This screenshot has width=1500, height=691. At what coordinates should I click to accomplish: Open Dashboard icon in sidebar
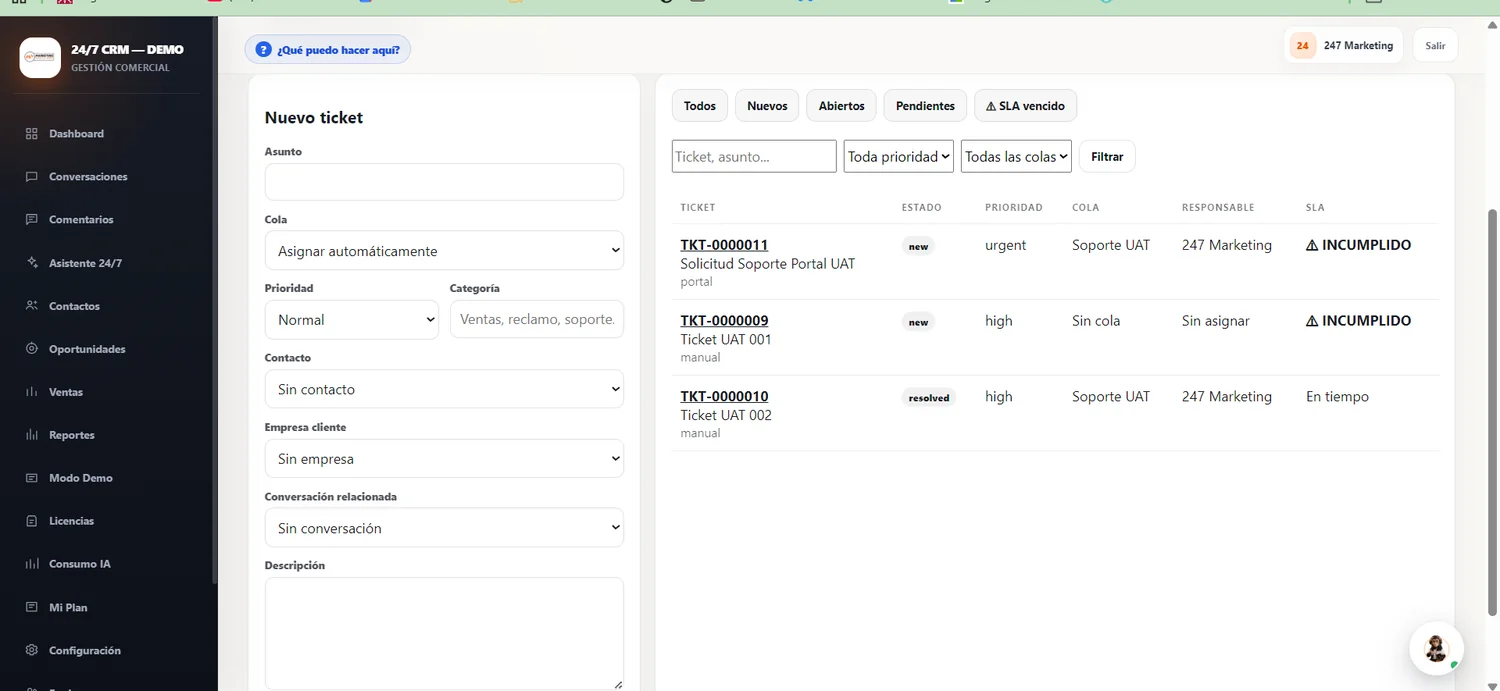click(x=32, y=134)
